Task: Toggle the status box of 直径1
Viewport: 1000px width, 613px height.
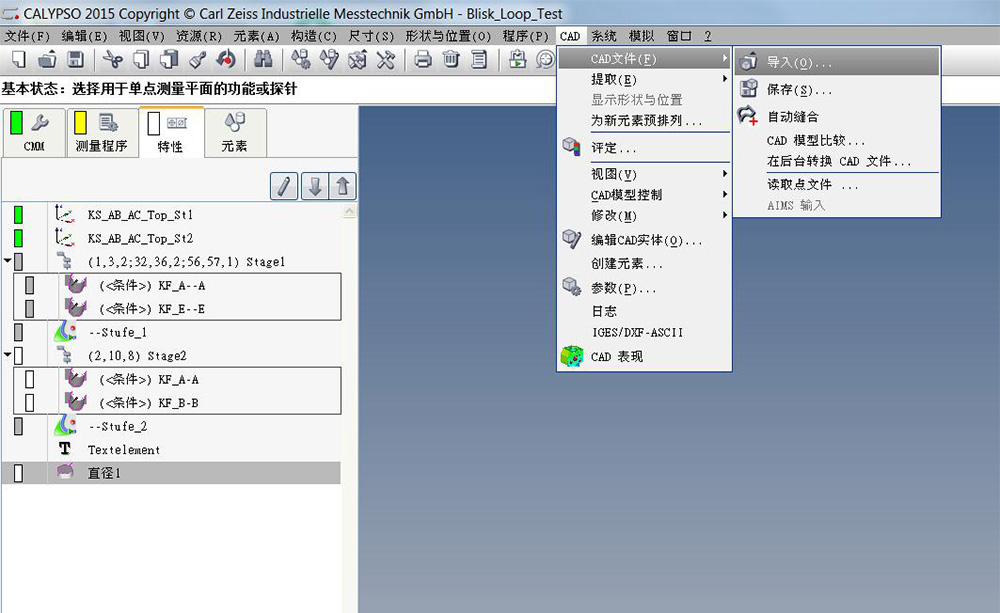Action: [x=18, y=473]
